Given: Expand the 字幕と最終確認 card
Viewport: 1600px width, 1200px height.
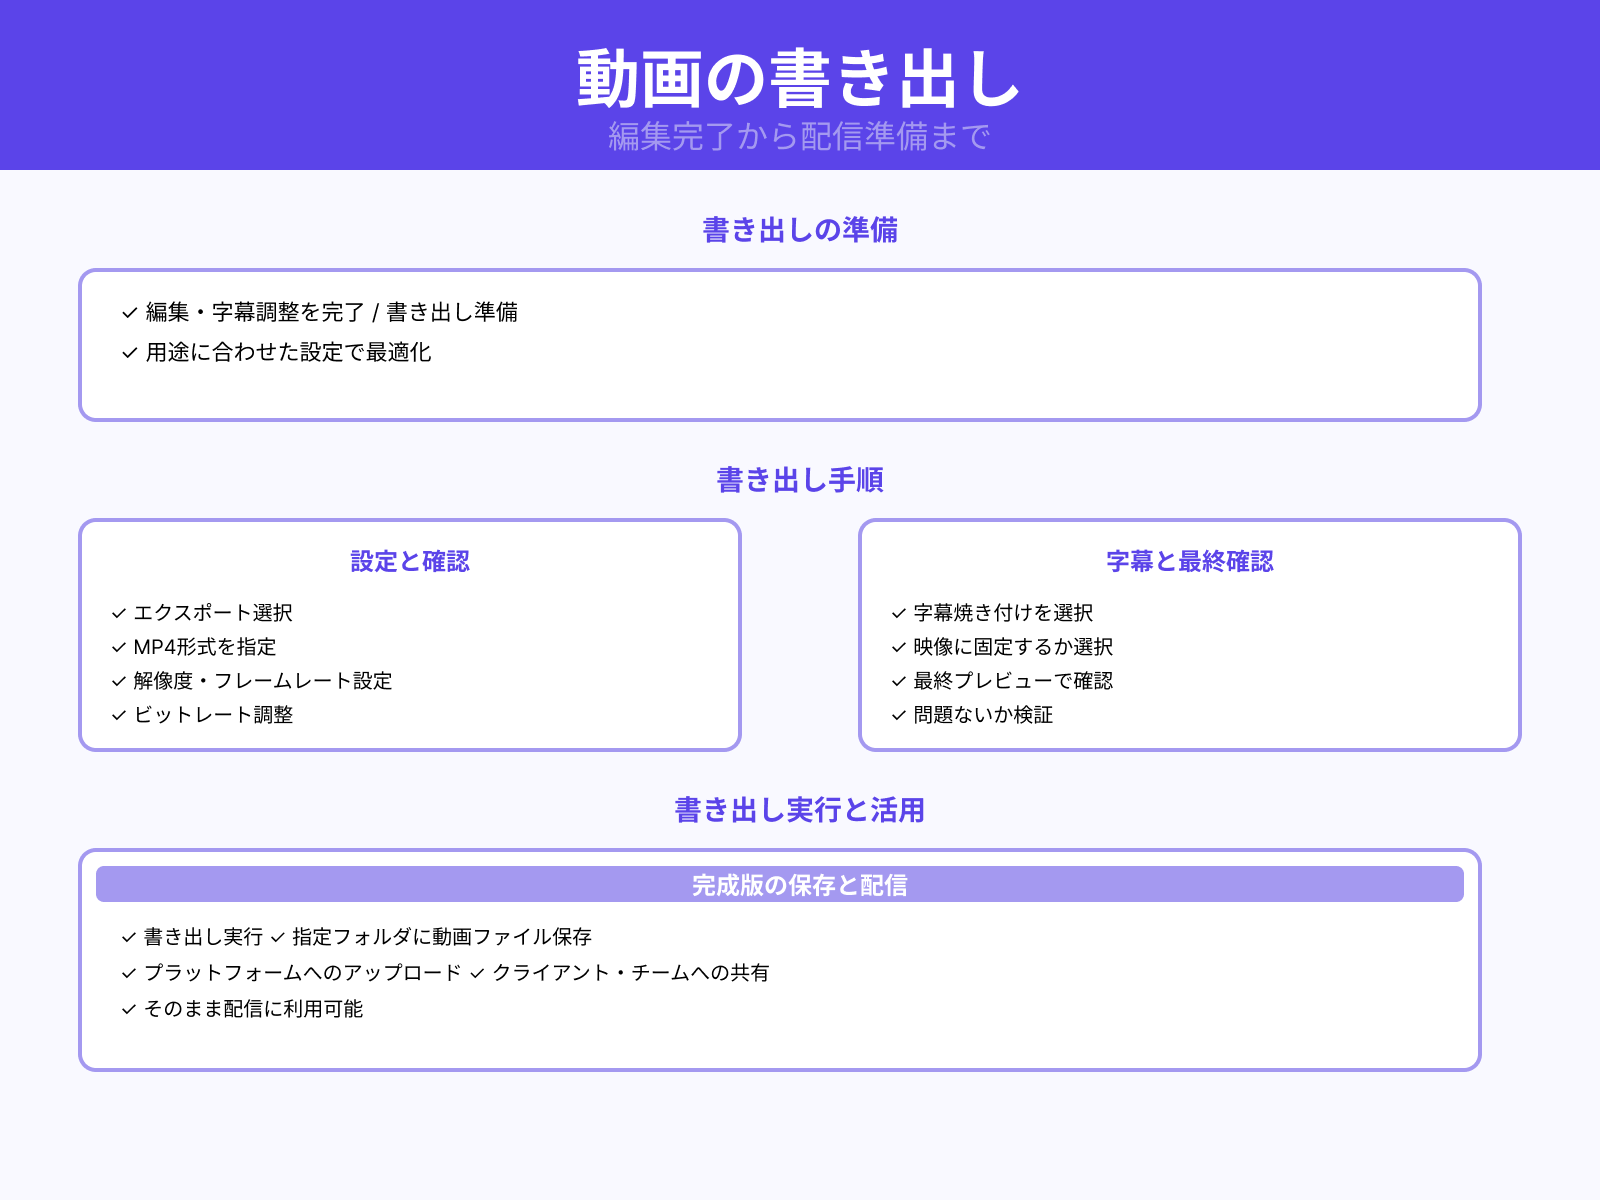Looking at the screenshot, I should click(x=1189, y=562).
